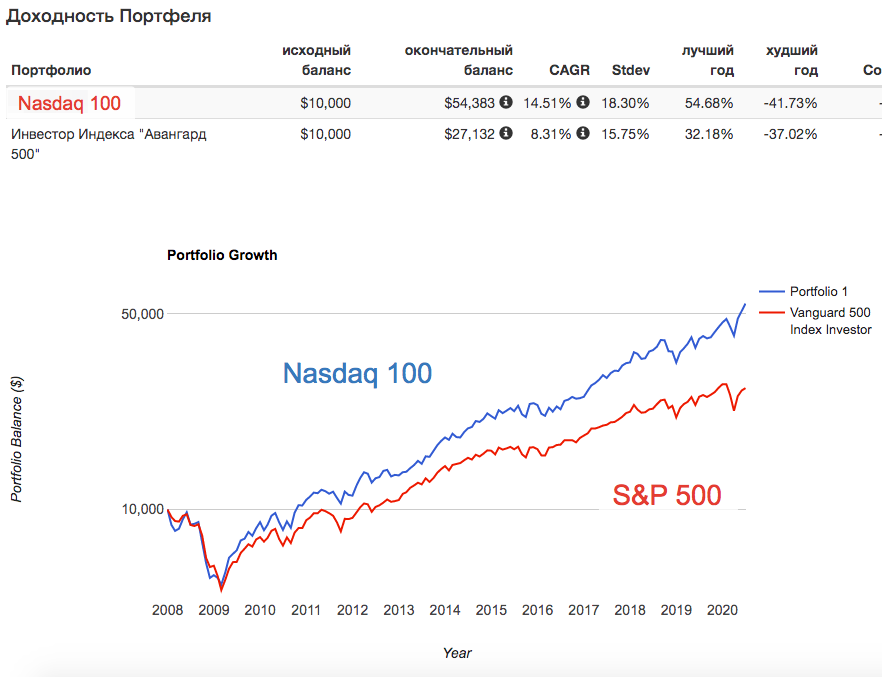Screen dimensions: 882x677
Task: Sort by the Stdev column header
Action: [630, 70]
